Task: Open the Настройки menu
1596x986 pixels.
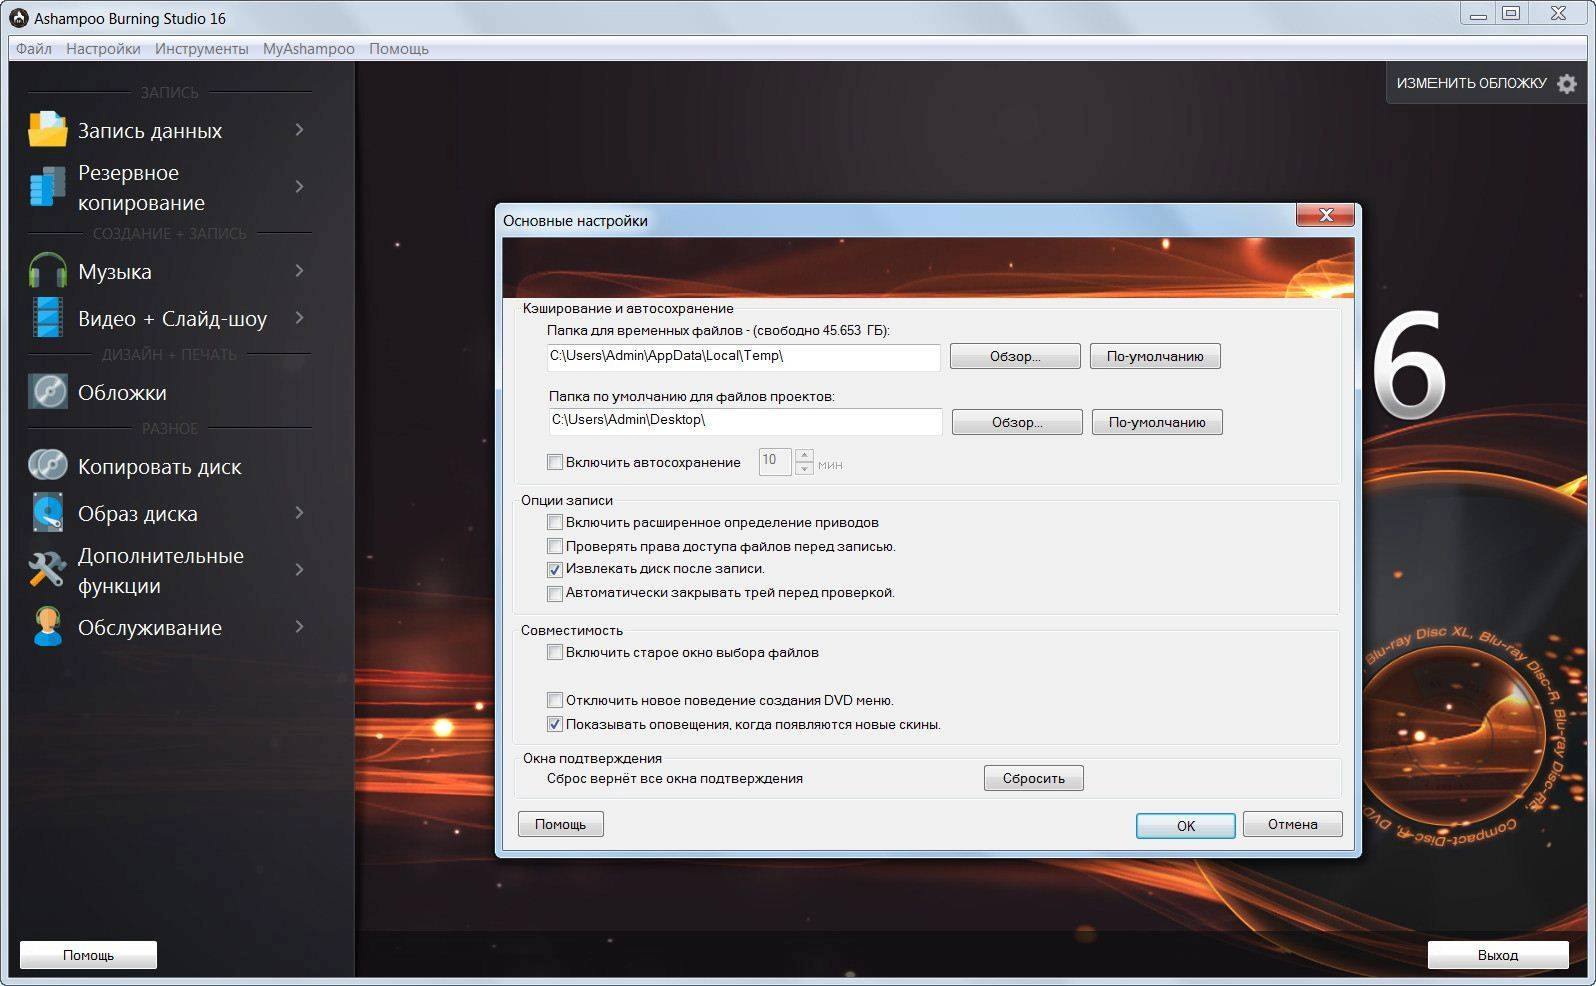Action: pyautogui.click(x=103, y=48)
